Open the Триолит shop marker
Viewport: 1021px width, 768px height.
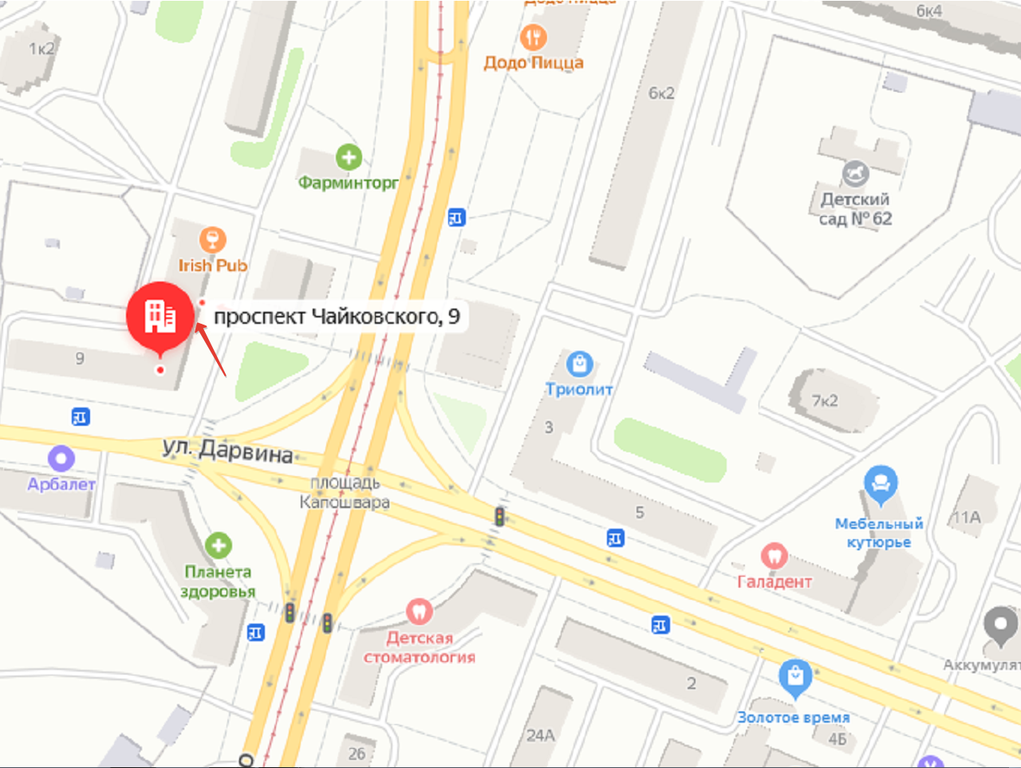579,363
